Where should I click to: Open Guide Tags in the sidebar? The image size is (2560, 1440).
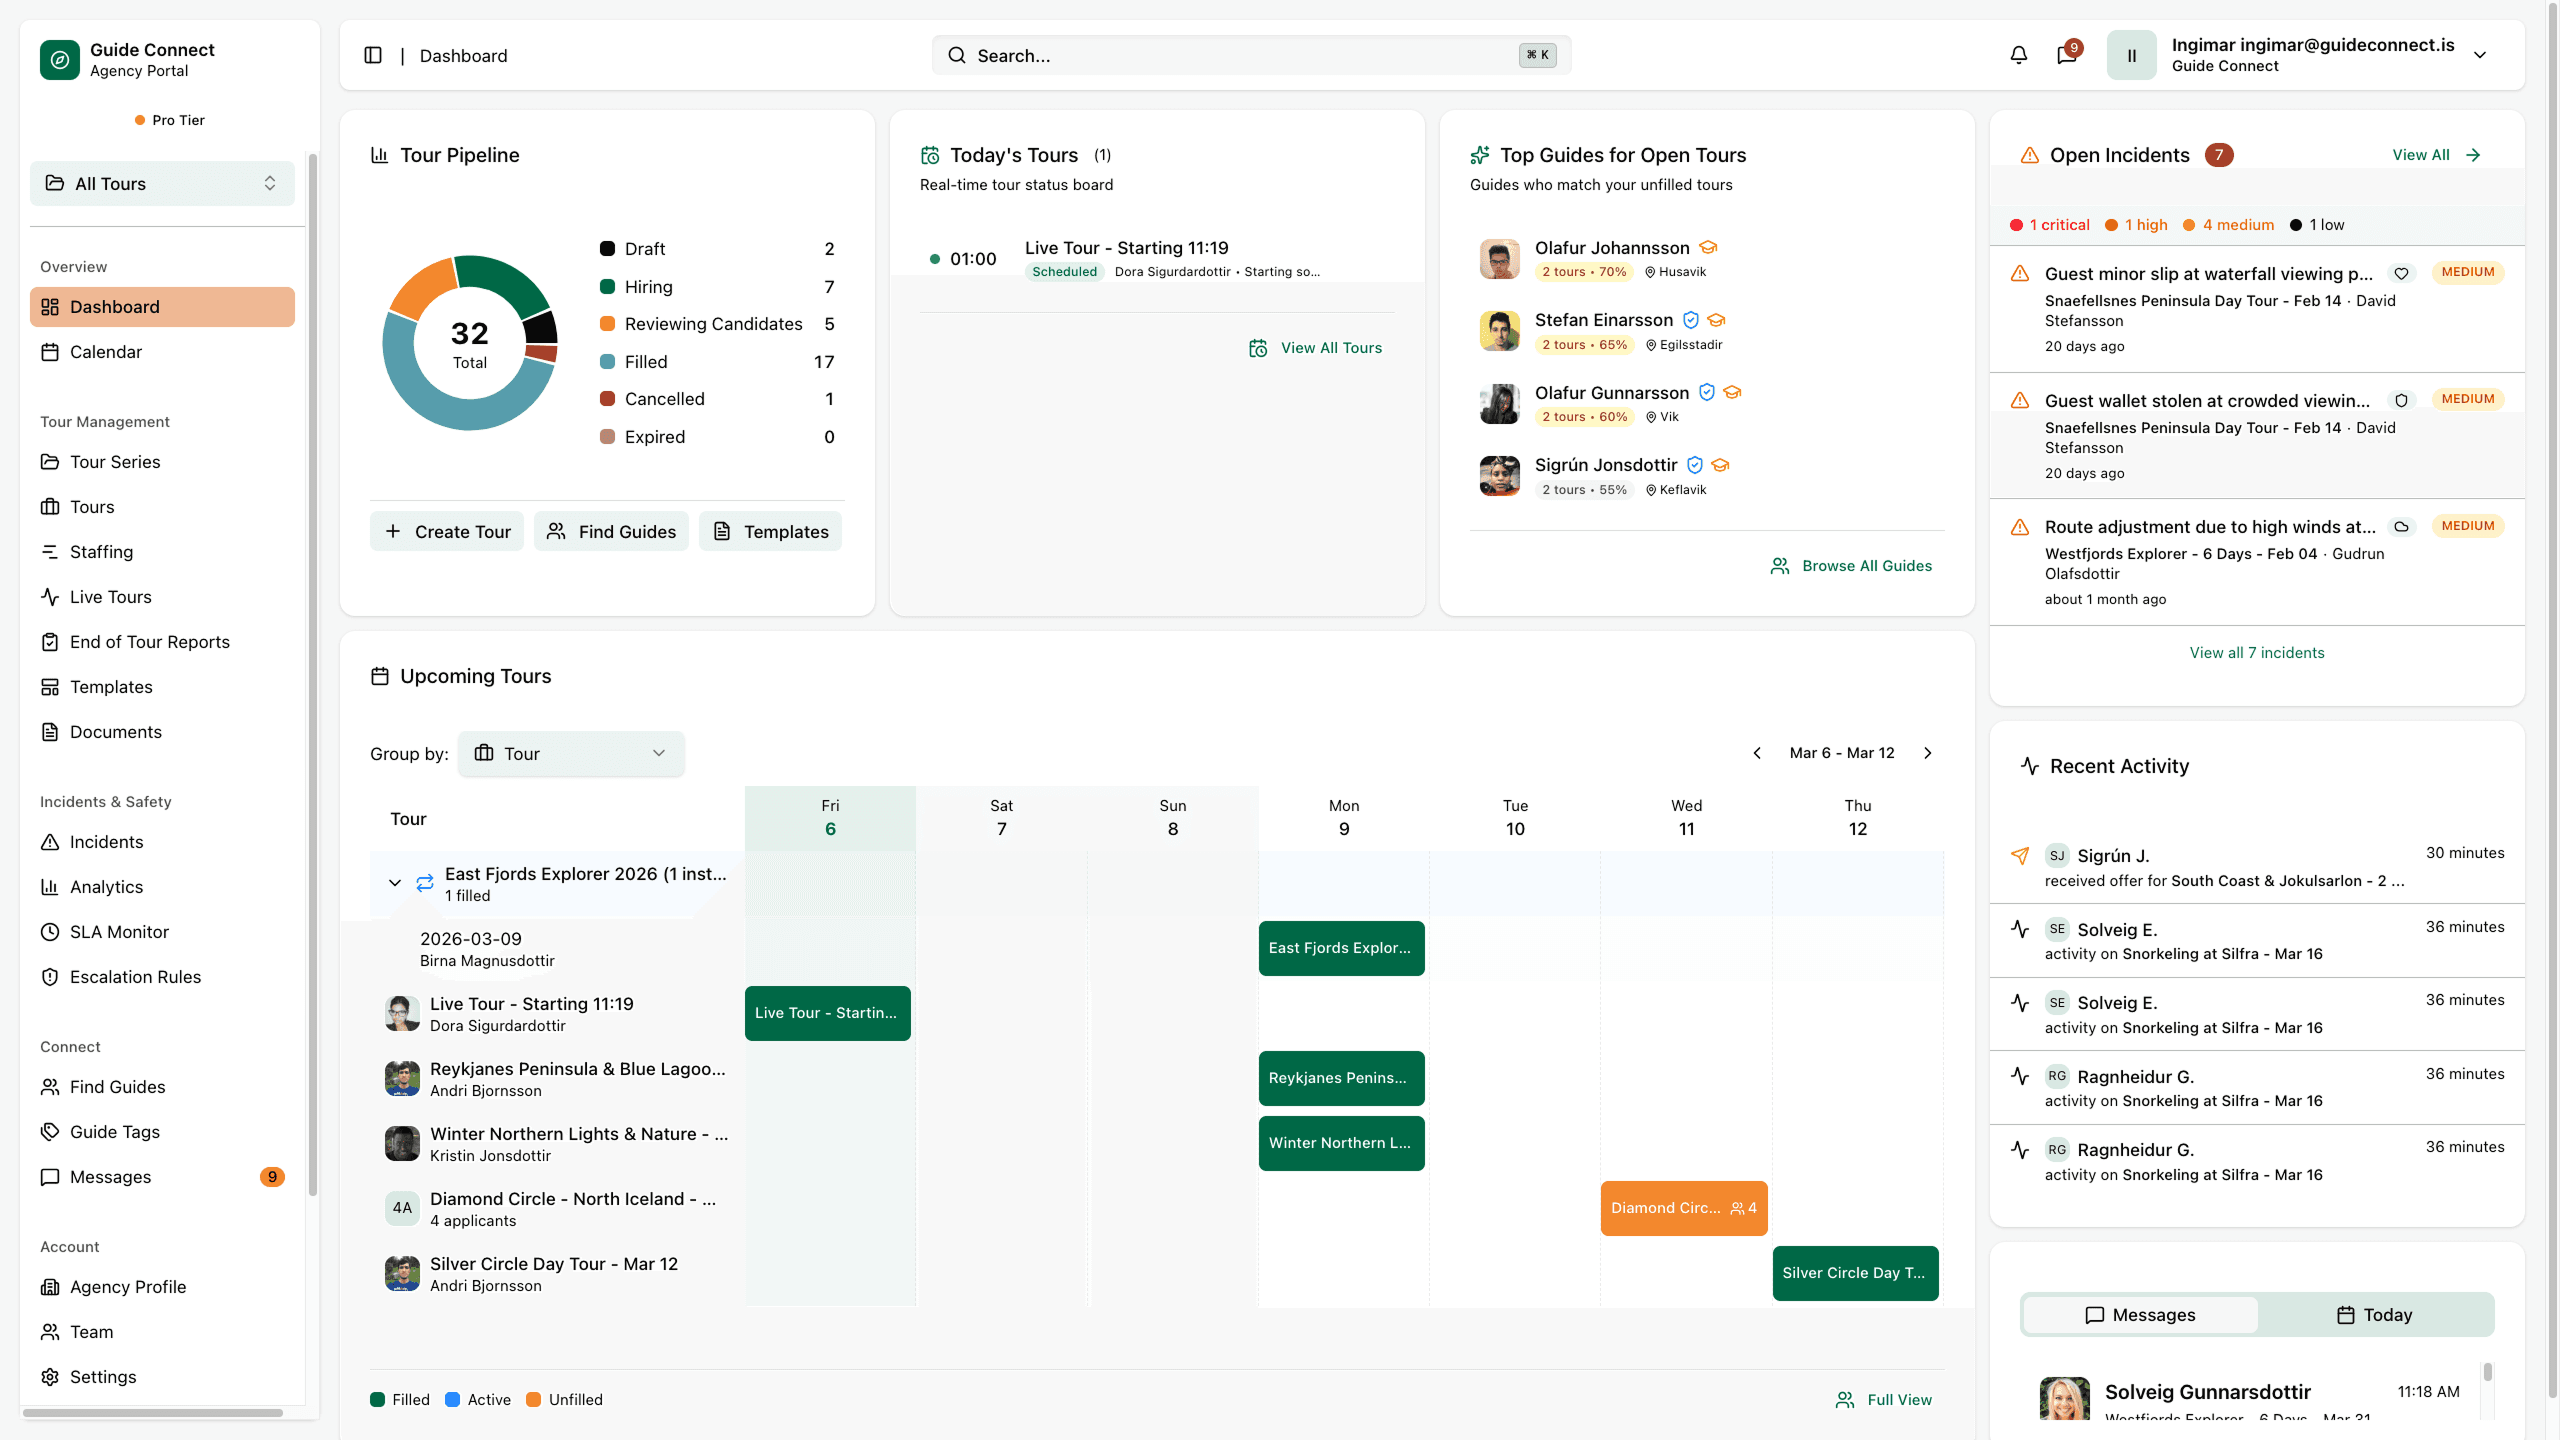[x=114, y=1131]
